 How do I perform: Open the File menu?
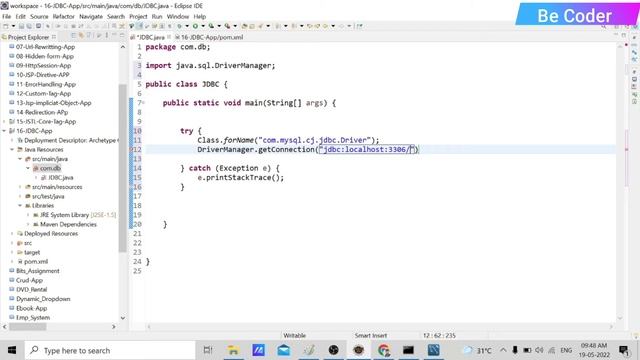pos(7,16)
